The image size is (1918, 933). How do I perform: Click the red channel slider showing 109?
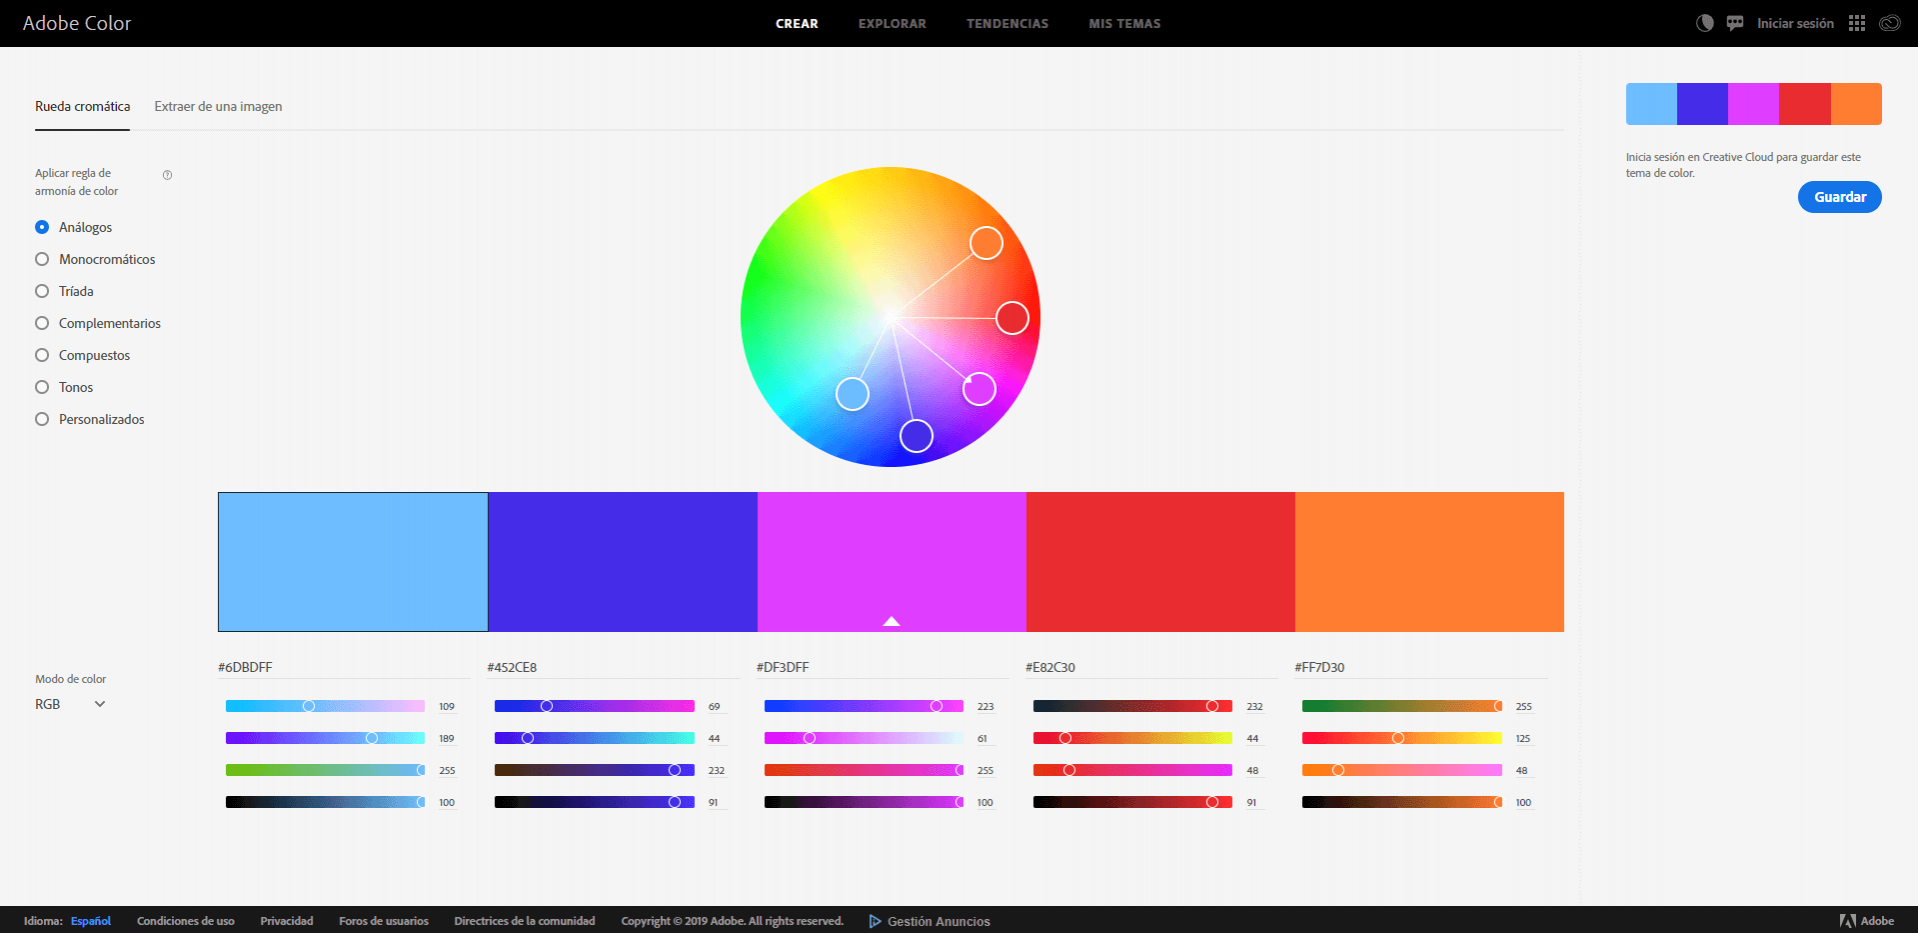click(x=326, y=706)
